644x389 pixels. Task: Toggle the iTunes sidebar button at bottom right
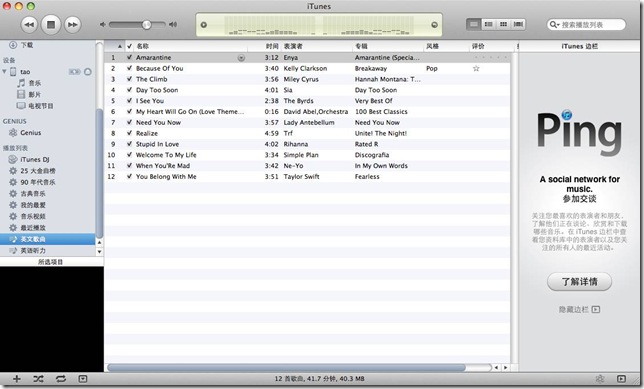[621, 379]
